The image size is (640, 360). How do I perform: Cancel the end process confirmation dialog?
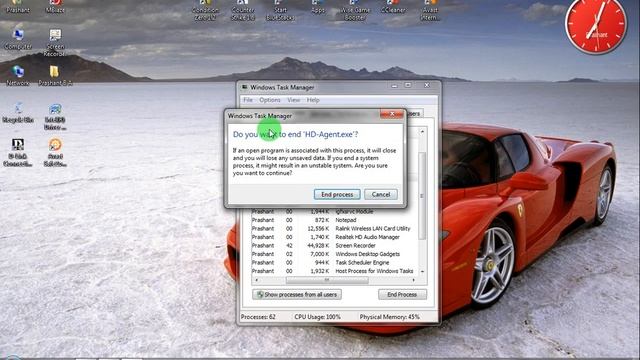[380, 194]
